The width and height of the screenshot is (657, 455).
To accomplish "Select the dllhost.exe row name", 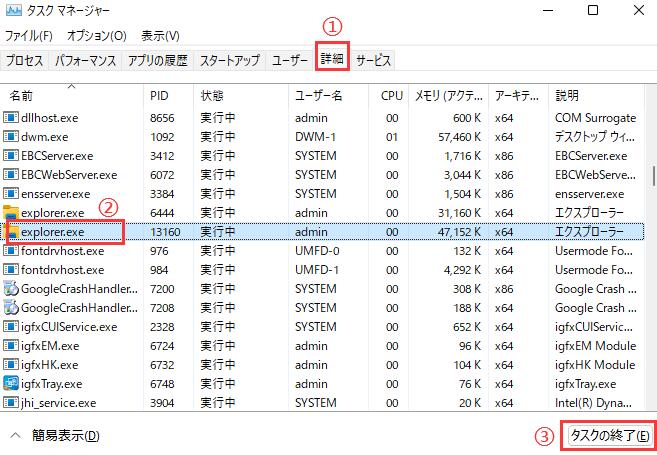I will [x=49, y=118].
